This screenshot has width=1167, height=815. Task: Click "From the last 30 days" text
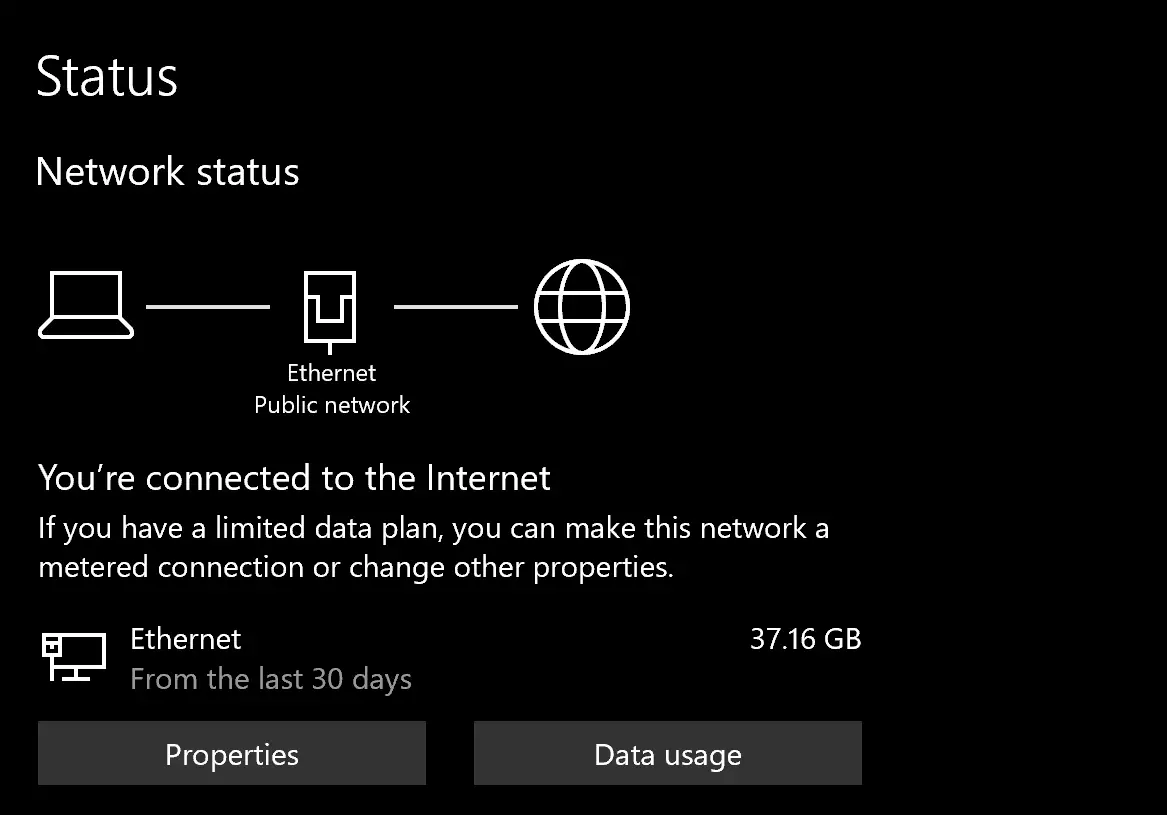[271, 680]
